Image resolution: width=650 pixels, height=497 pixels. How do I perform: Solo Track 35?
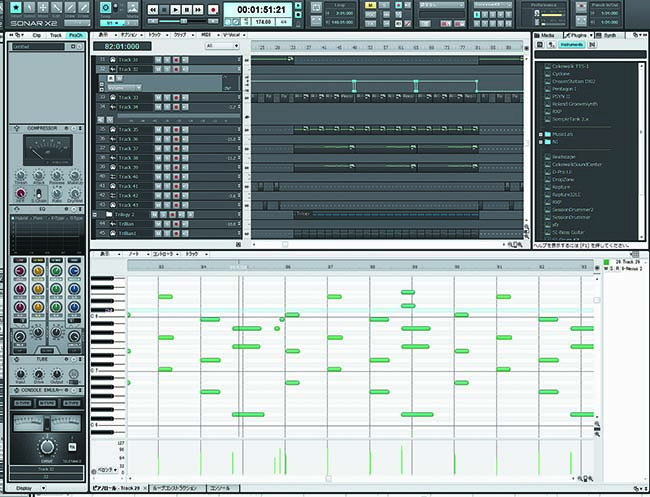(167, 130)
